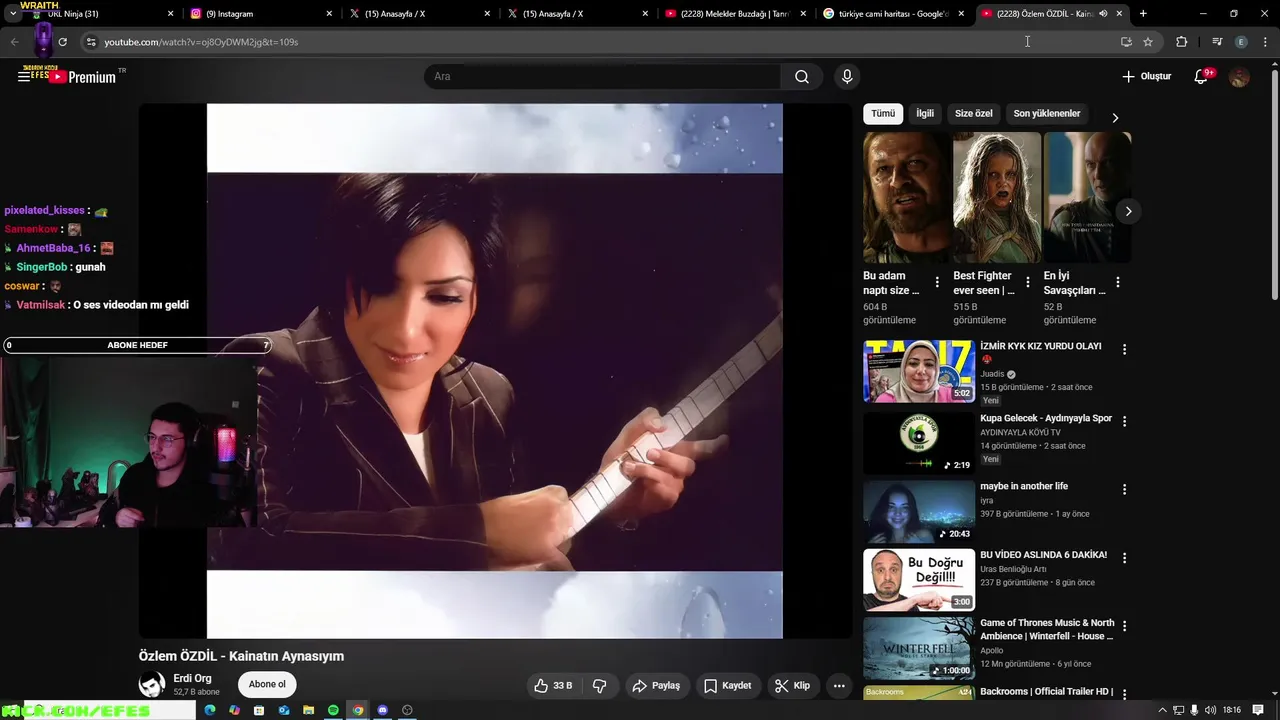The width and height of the screenshot is (1280, 720).
Task: Focus the YouTube Ara search field
Action: tap(602, 77)
